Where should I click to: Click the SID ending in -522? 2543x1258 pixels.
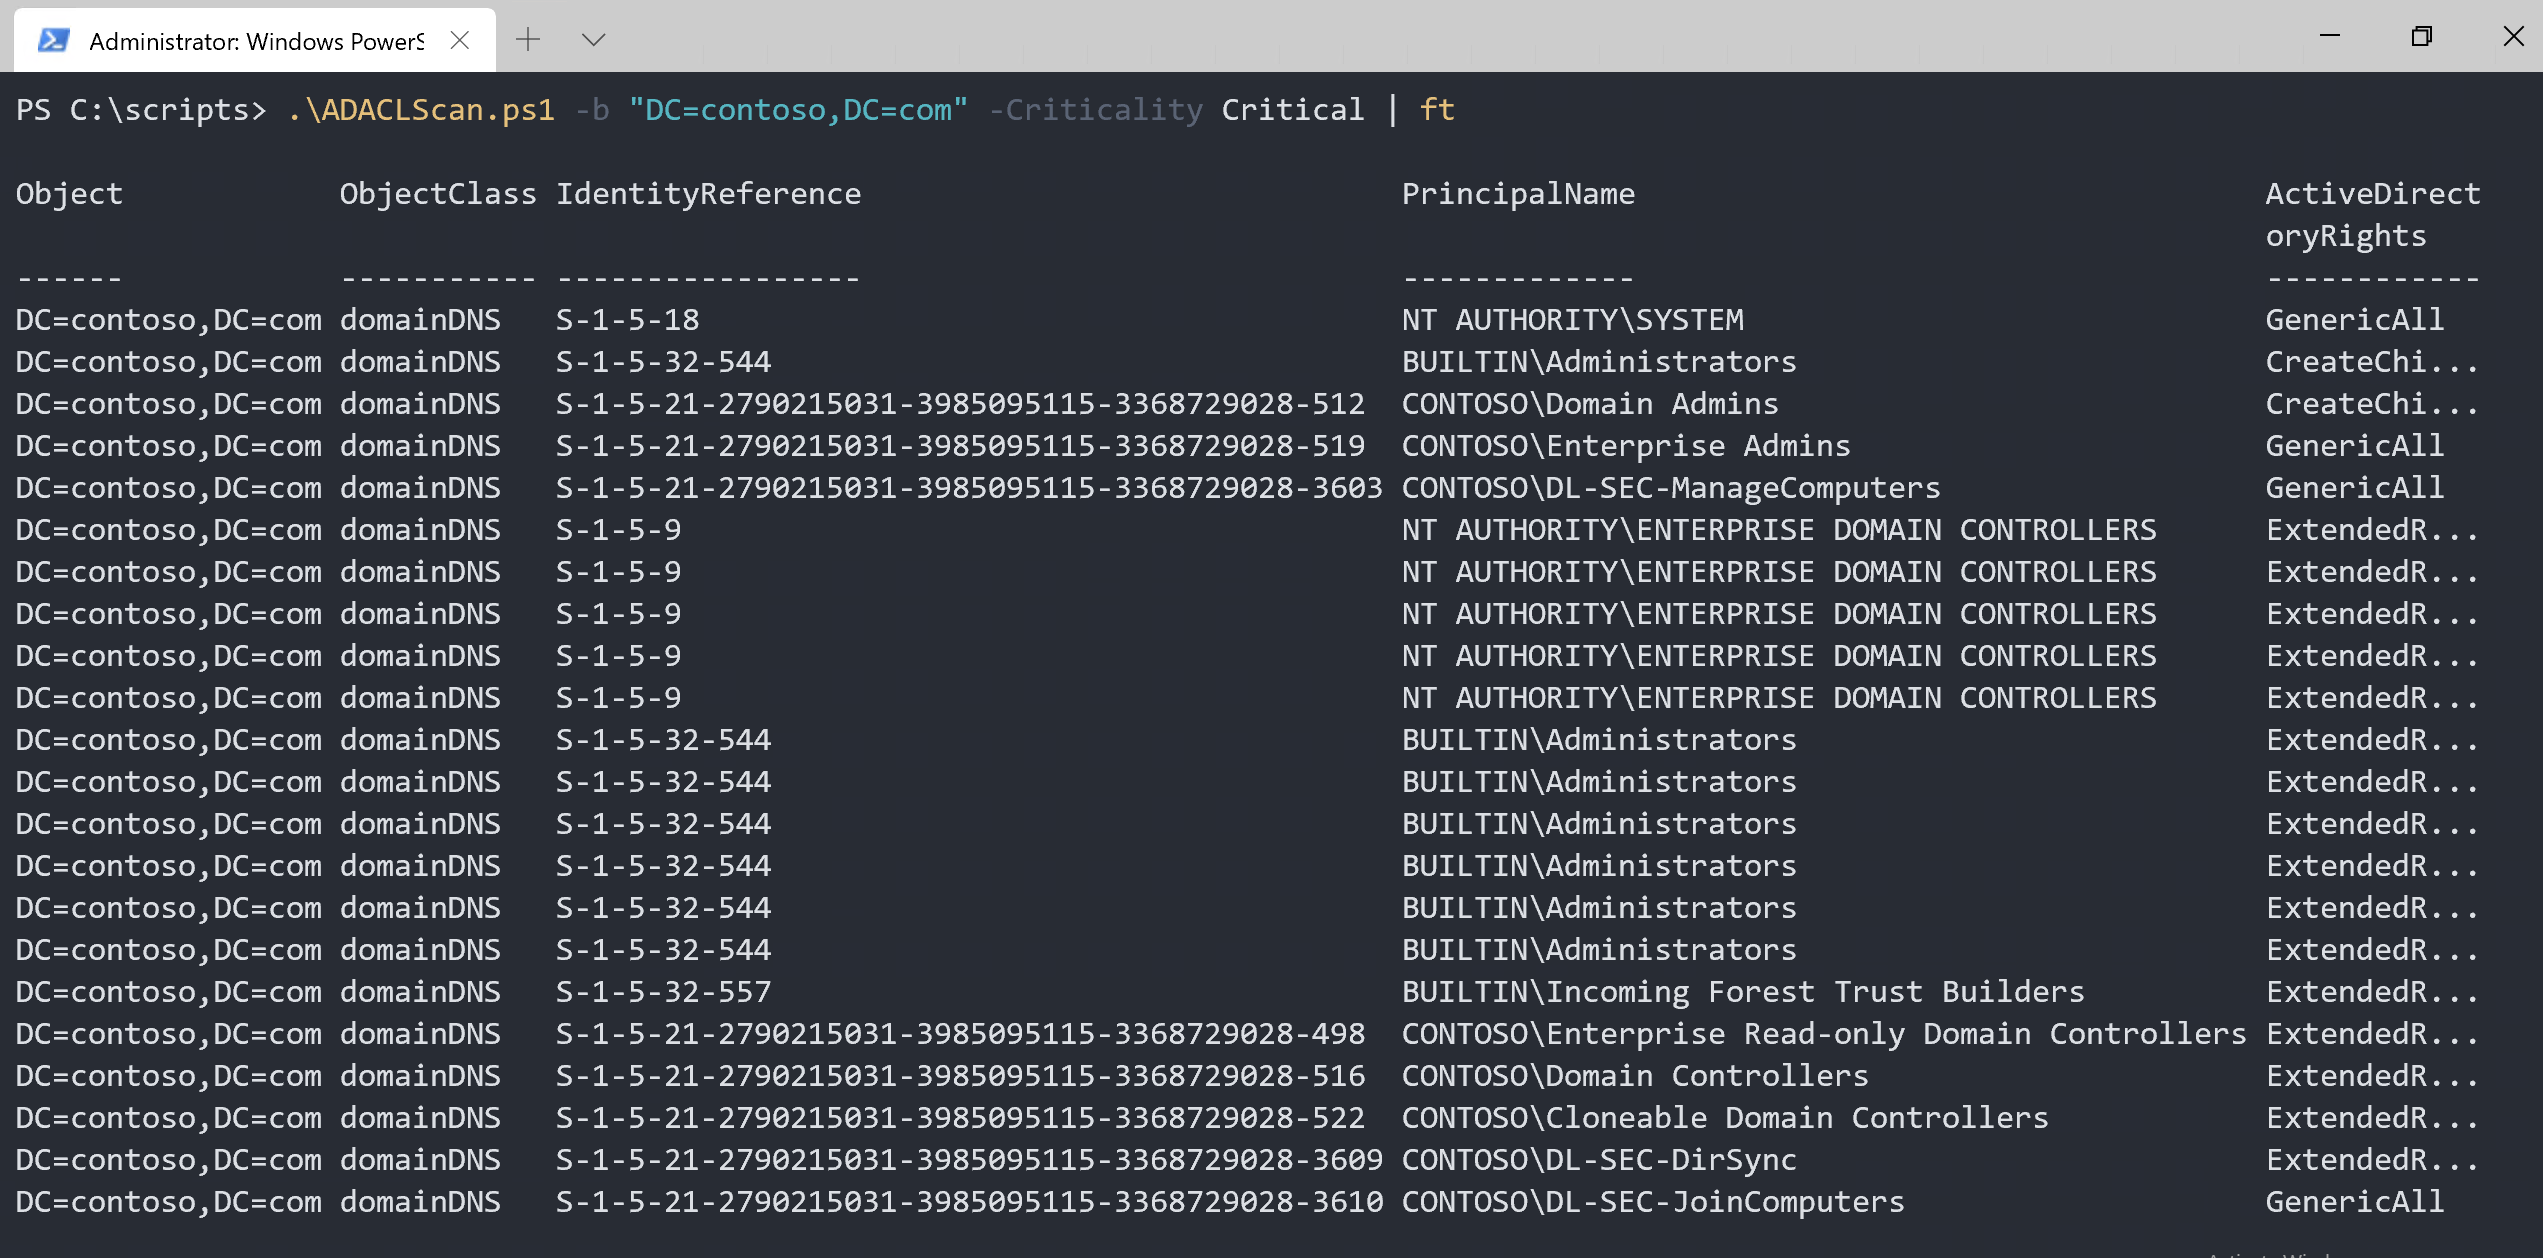[x=960, y=1117]
